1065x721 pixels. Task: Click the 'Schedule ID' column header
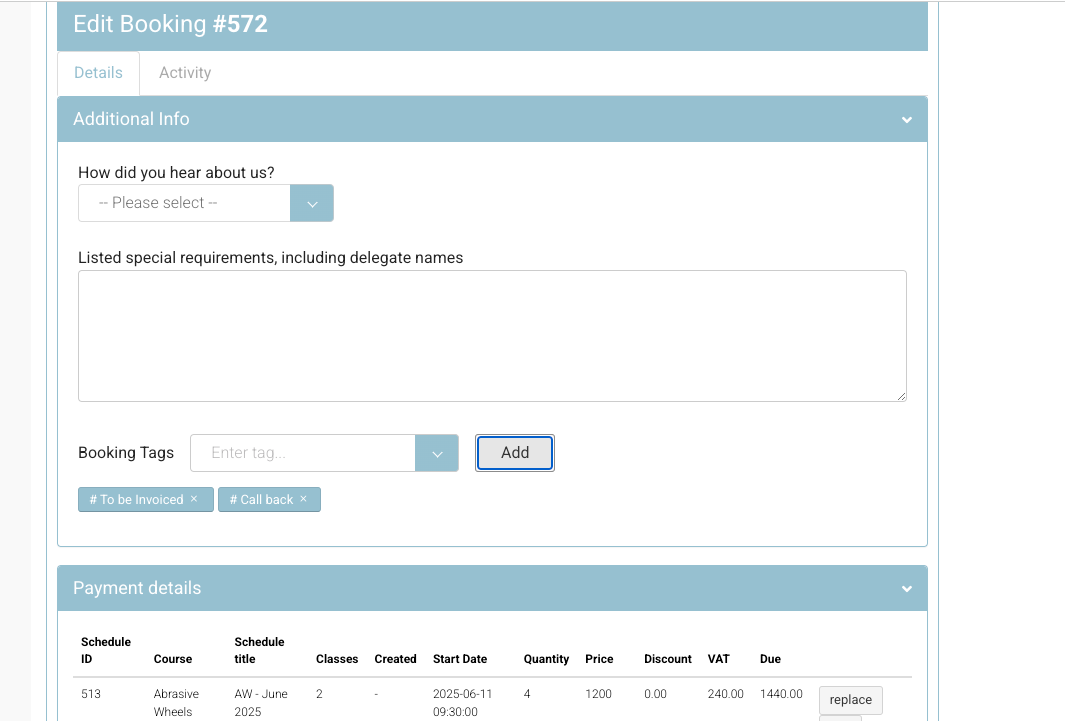click(x=106, y=650)
